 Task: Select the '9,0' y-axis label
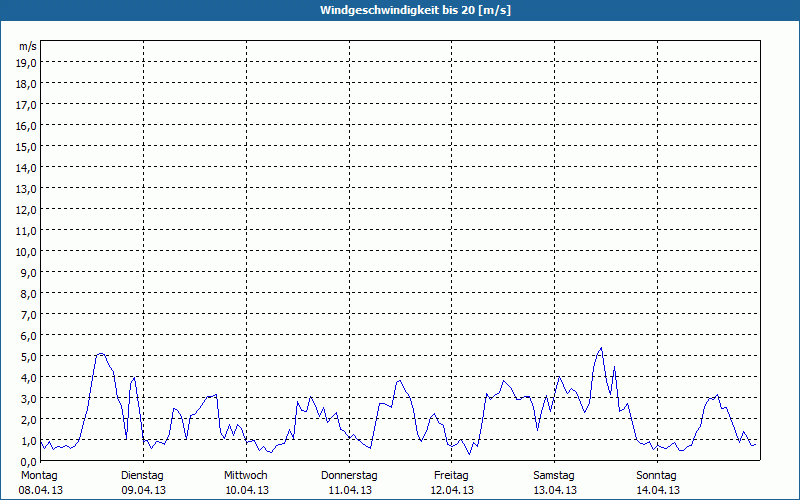29,273
